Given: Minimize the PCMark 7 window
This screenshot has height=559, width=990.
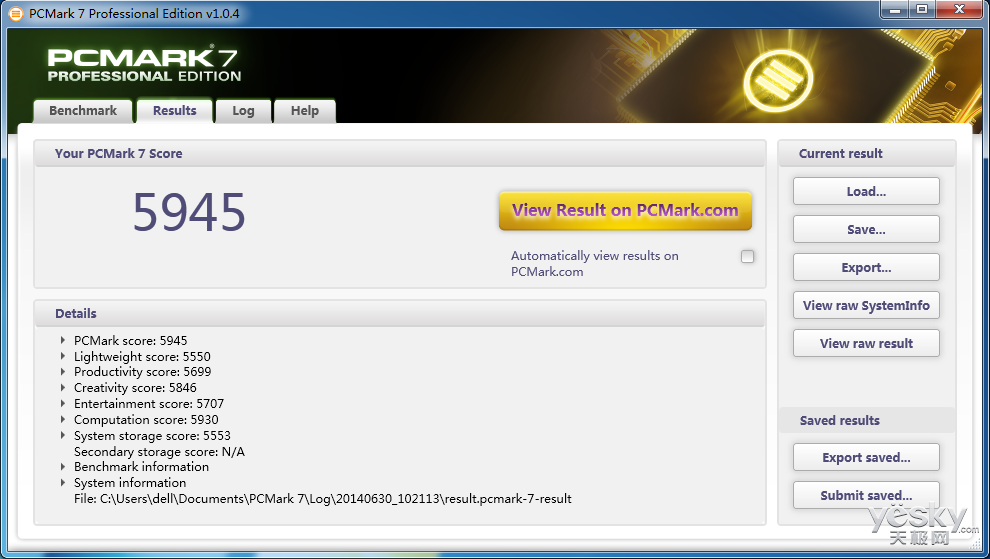Looking at the screenshot, I should (x=895, y=9).
